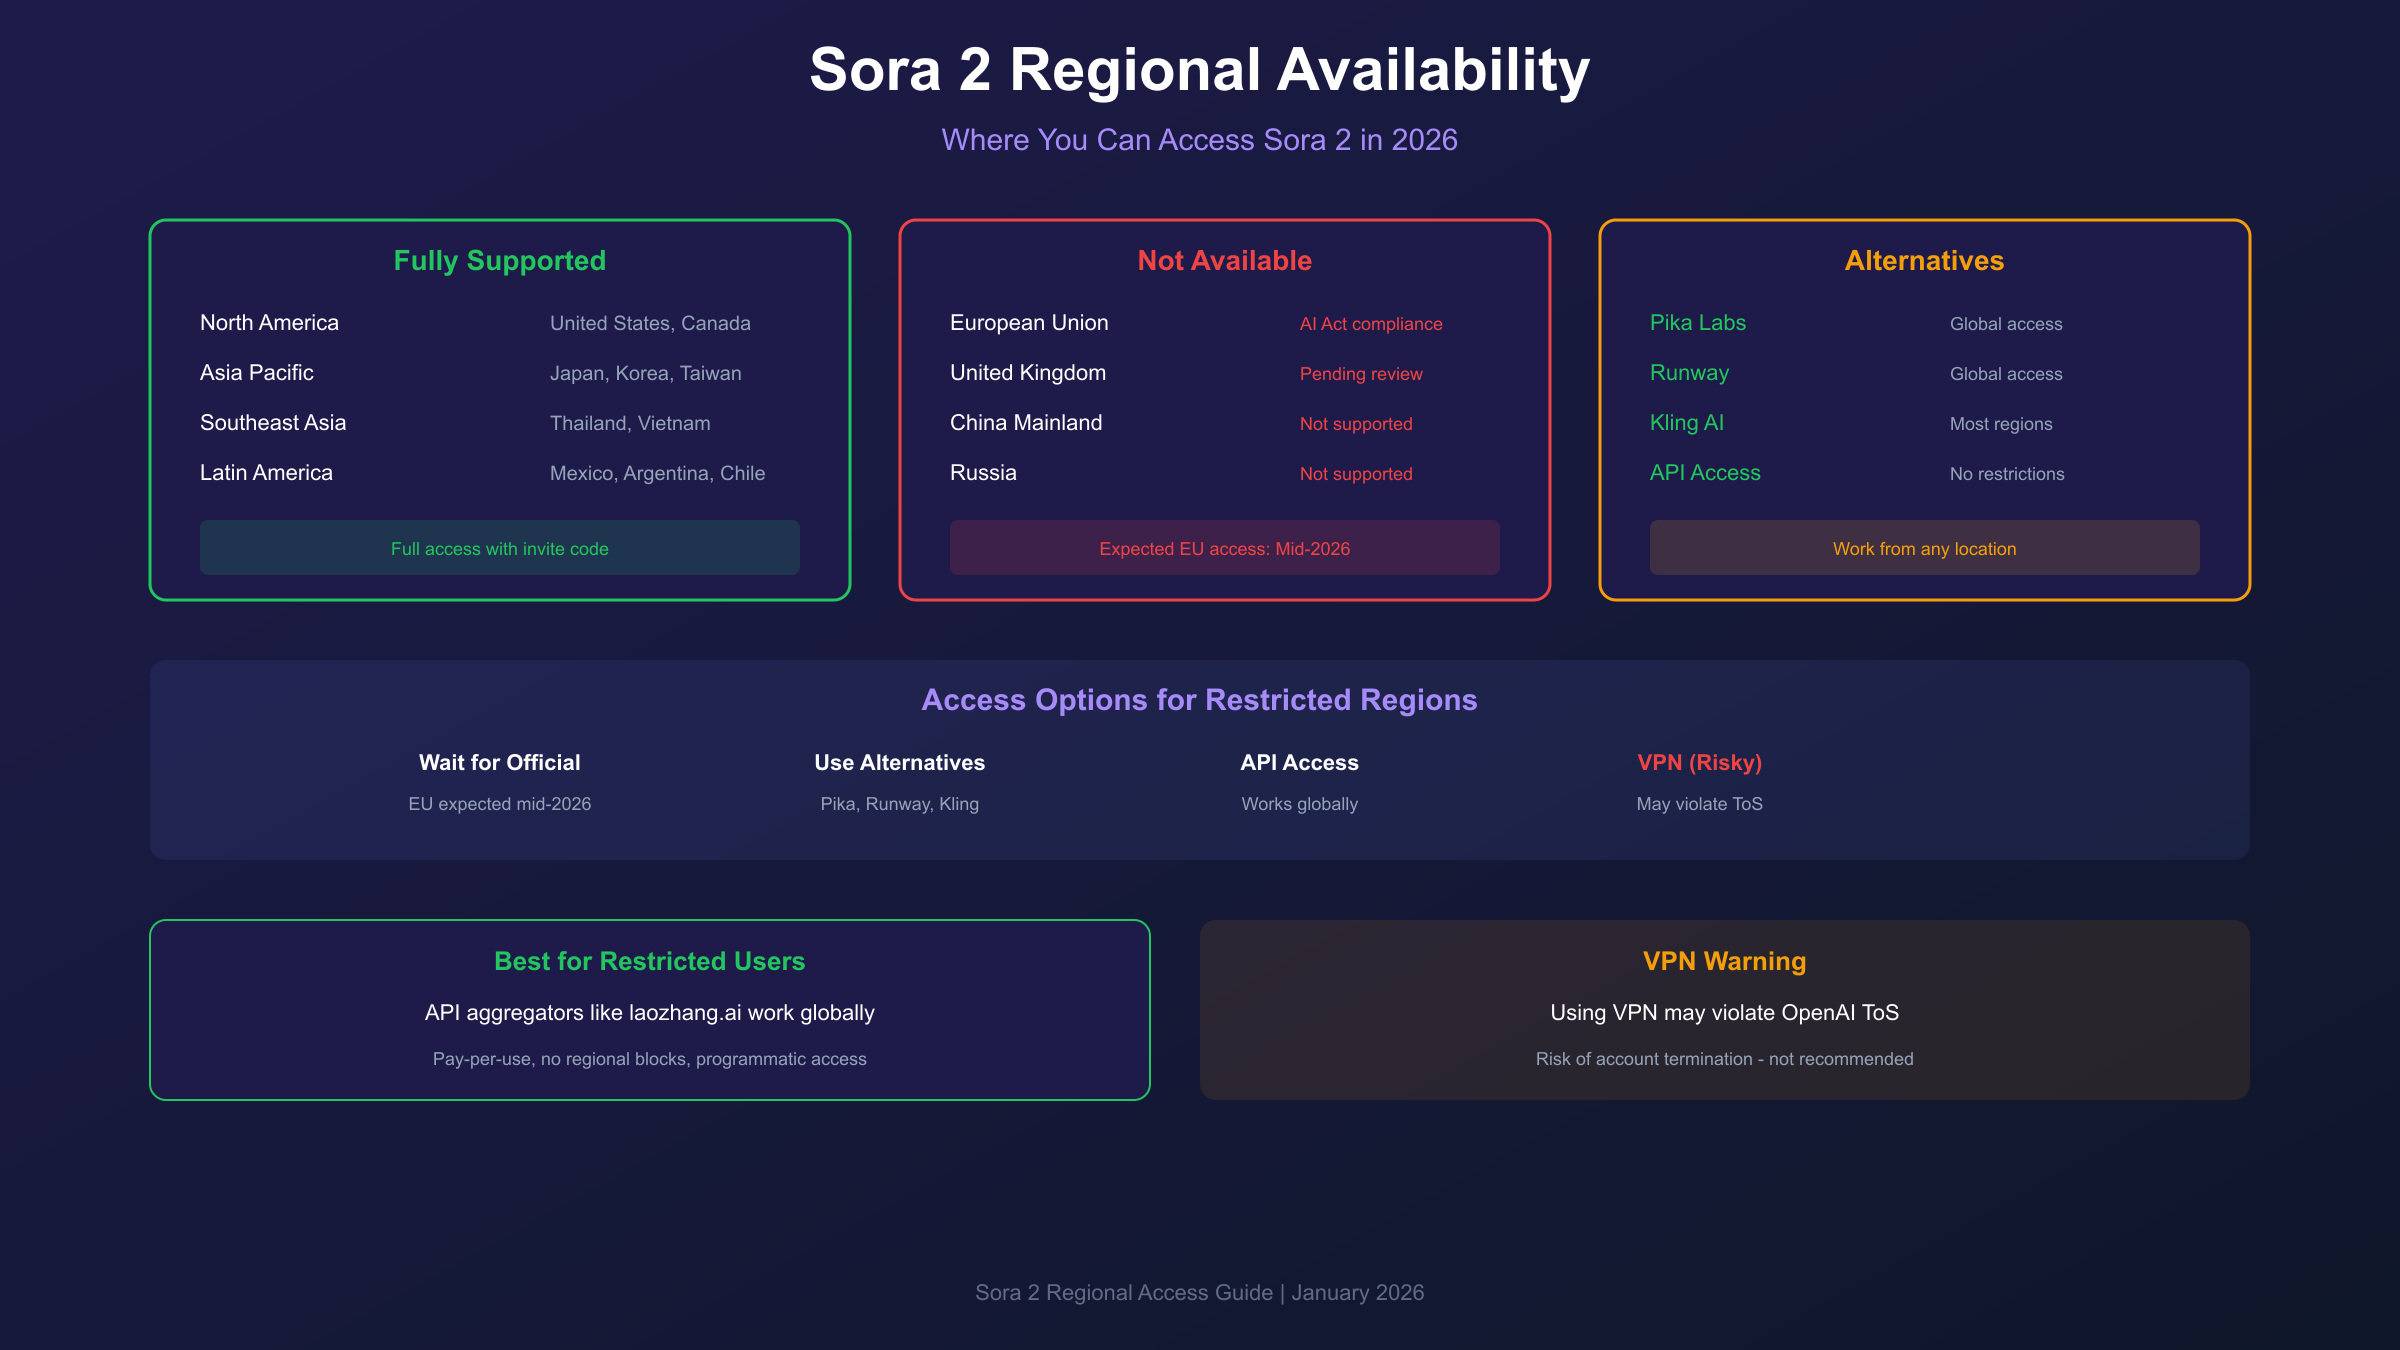Click the "Work from any location" banner
2400x1350 pixels.
(x=1924, y=548)
